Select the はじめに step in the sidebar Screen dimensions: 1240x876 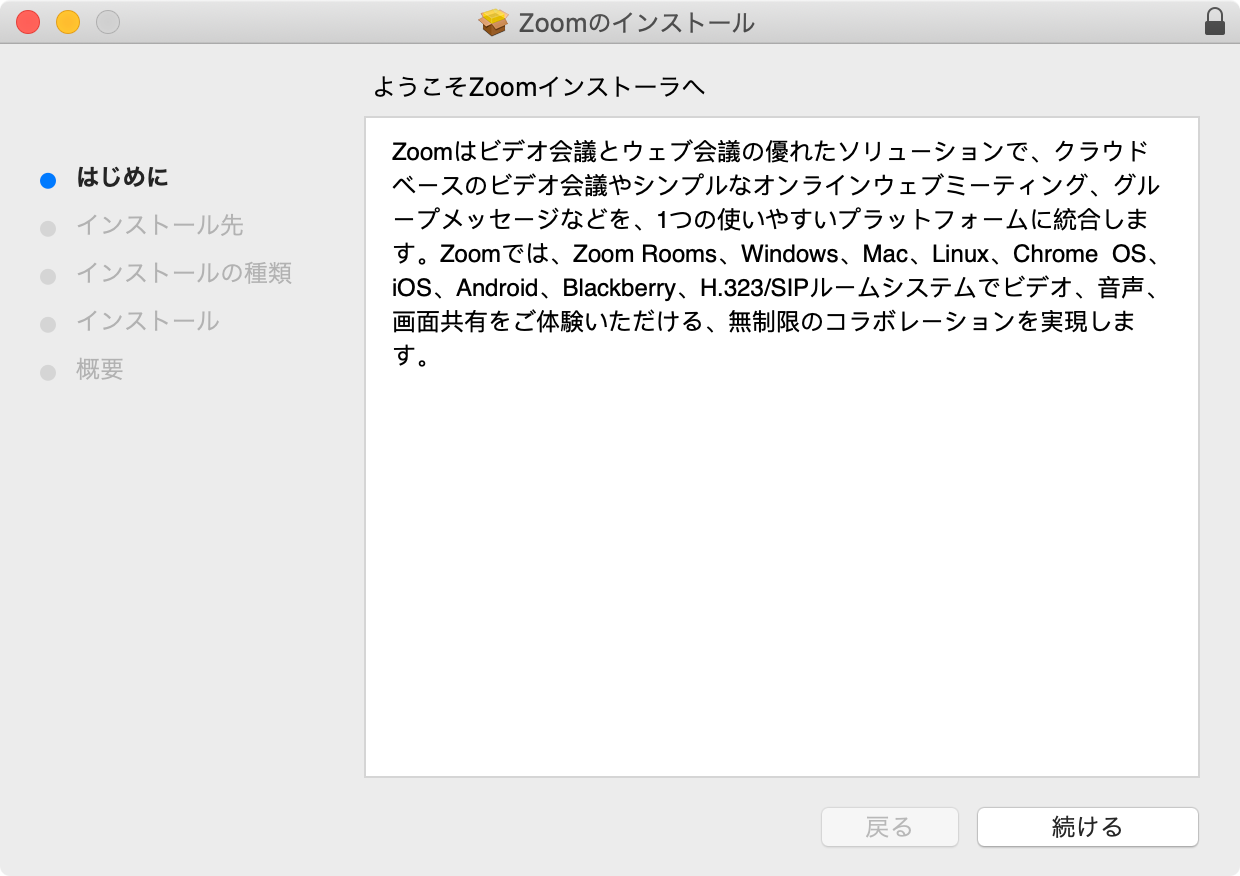(x=123, y=178)
